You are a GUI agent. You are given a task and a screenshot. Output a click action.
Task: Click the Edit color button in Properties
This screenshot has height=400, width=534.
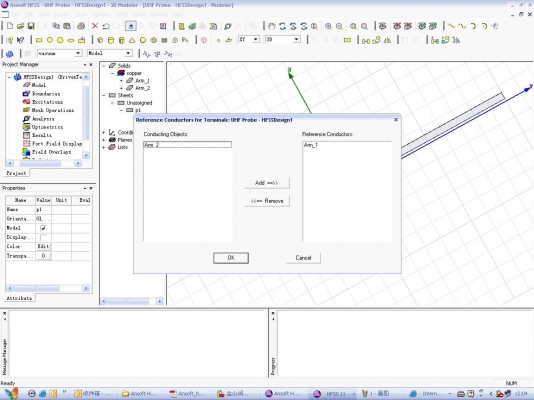[43, 246]
